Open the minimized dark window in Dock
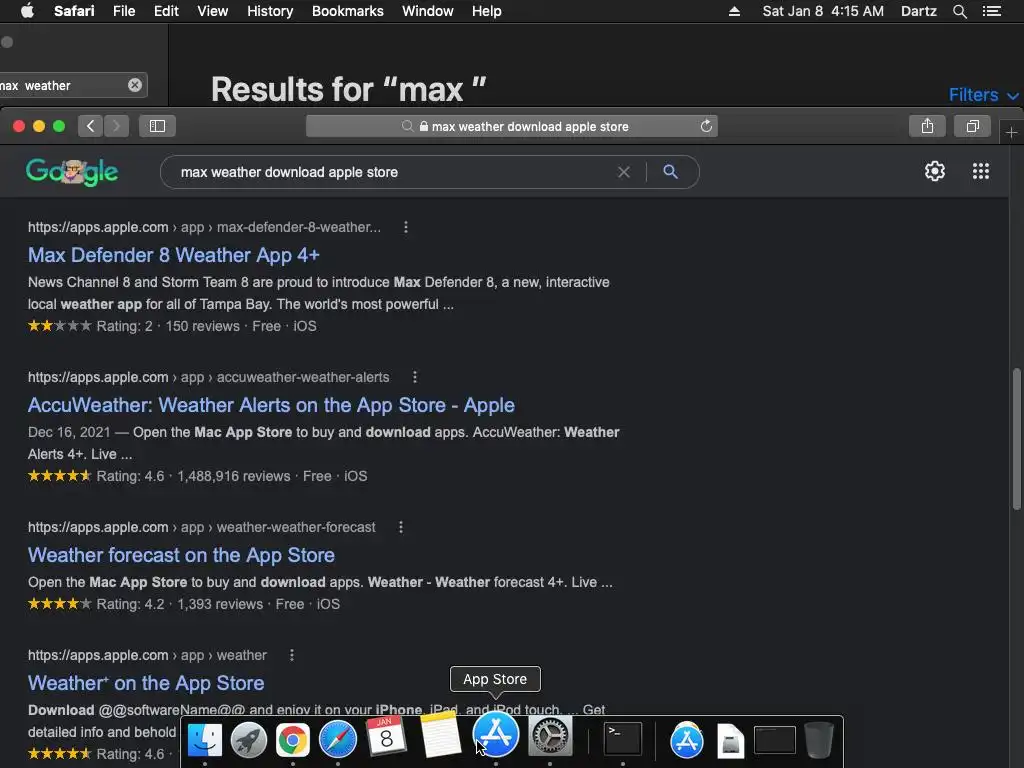 [775, 740]
